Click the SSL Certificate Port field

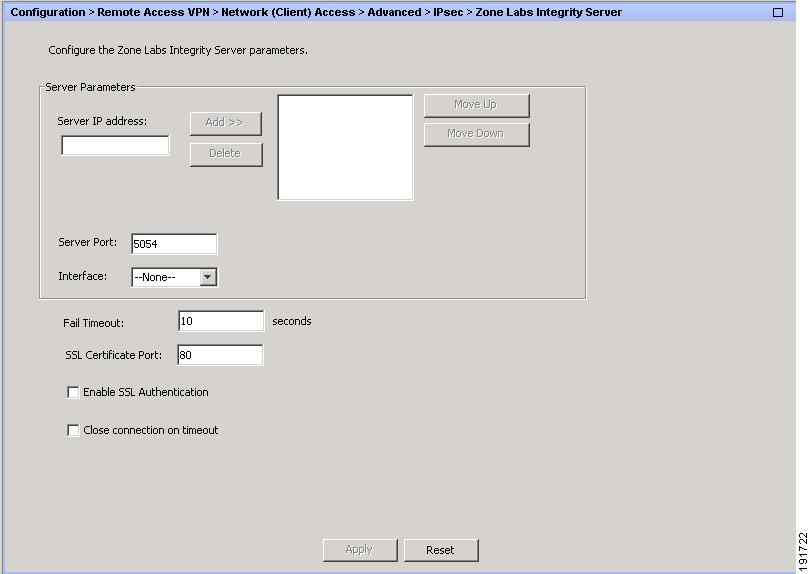220,355
